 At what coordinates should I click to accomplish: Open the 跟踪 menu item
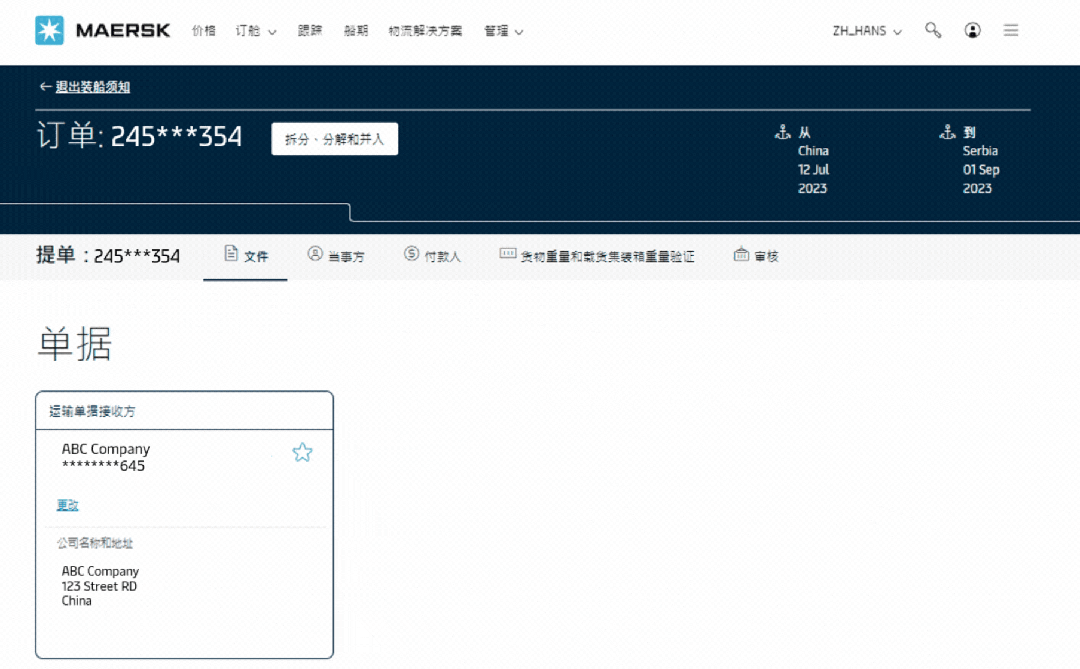[310, 31]
